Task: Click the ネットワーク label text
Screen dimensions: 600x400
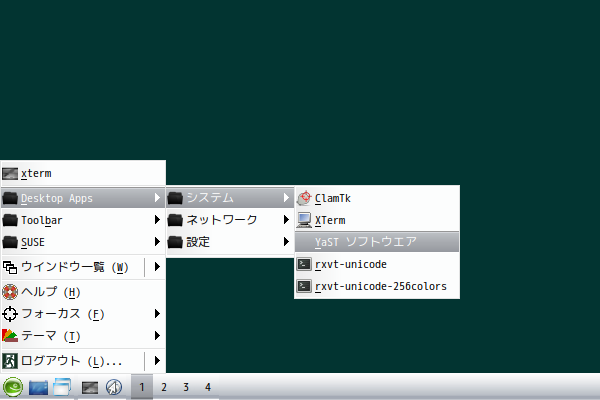Action: coord(222,220)
